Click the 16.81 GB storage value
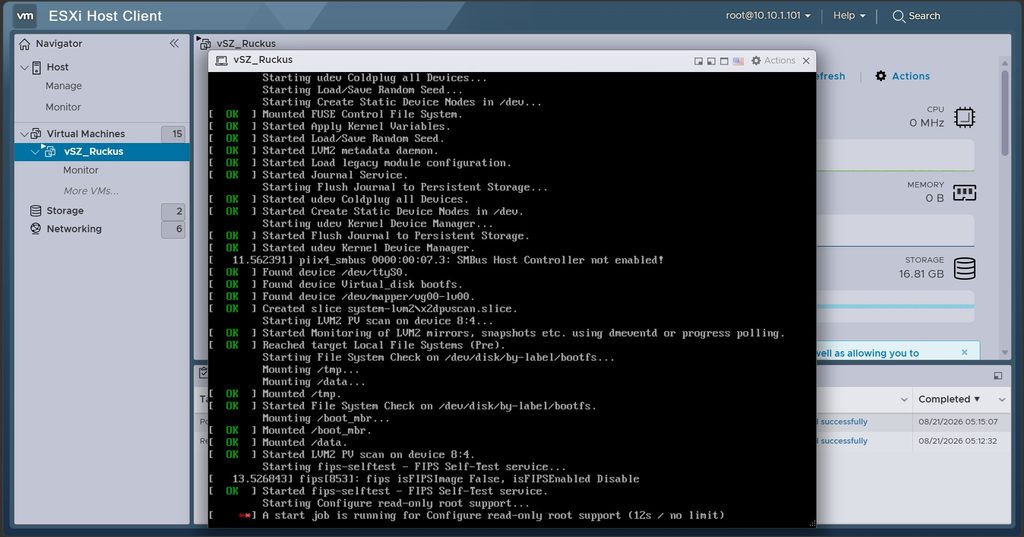Image resolution: width=1024 pixels, height=537 pixels. pyautogui.click(x=921, y=274)
